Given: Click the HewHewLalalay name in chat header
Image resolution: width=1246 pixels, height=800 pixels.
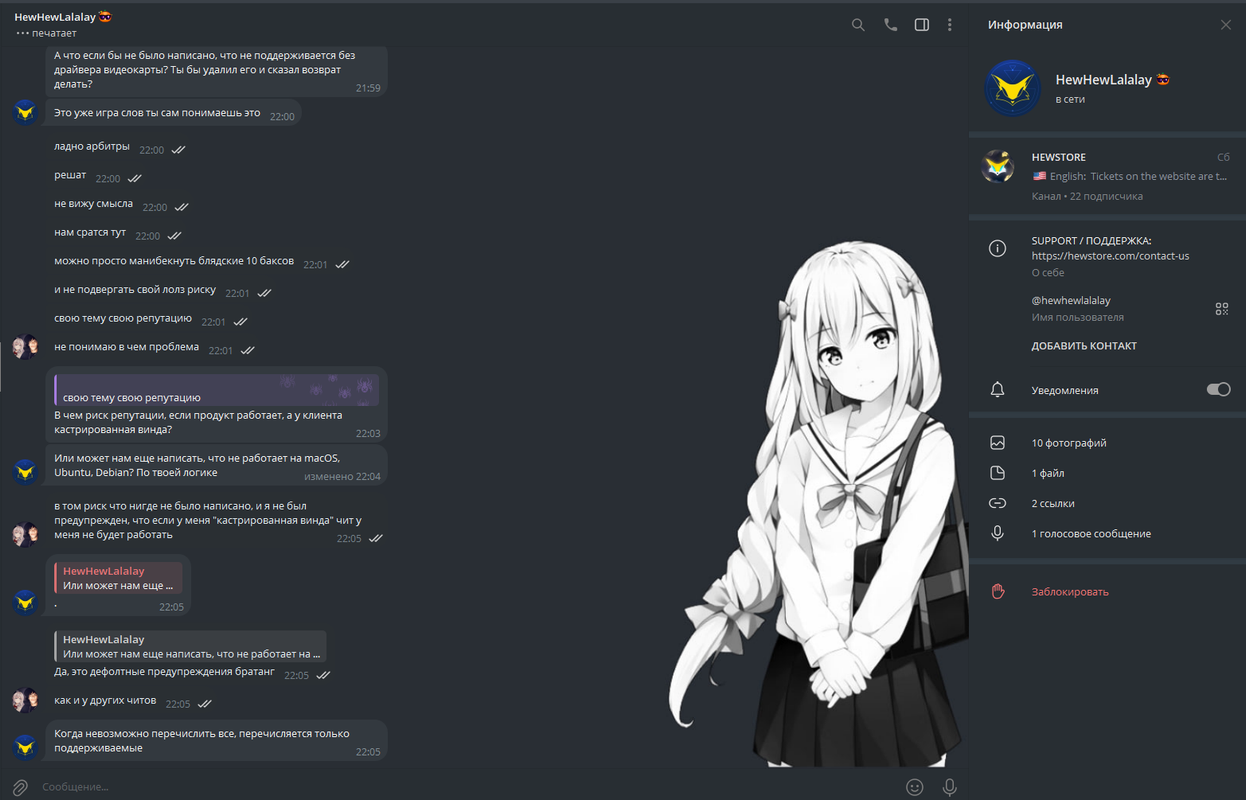Looking at the screenshot, I should (56, 17).
